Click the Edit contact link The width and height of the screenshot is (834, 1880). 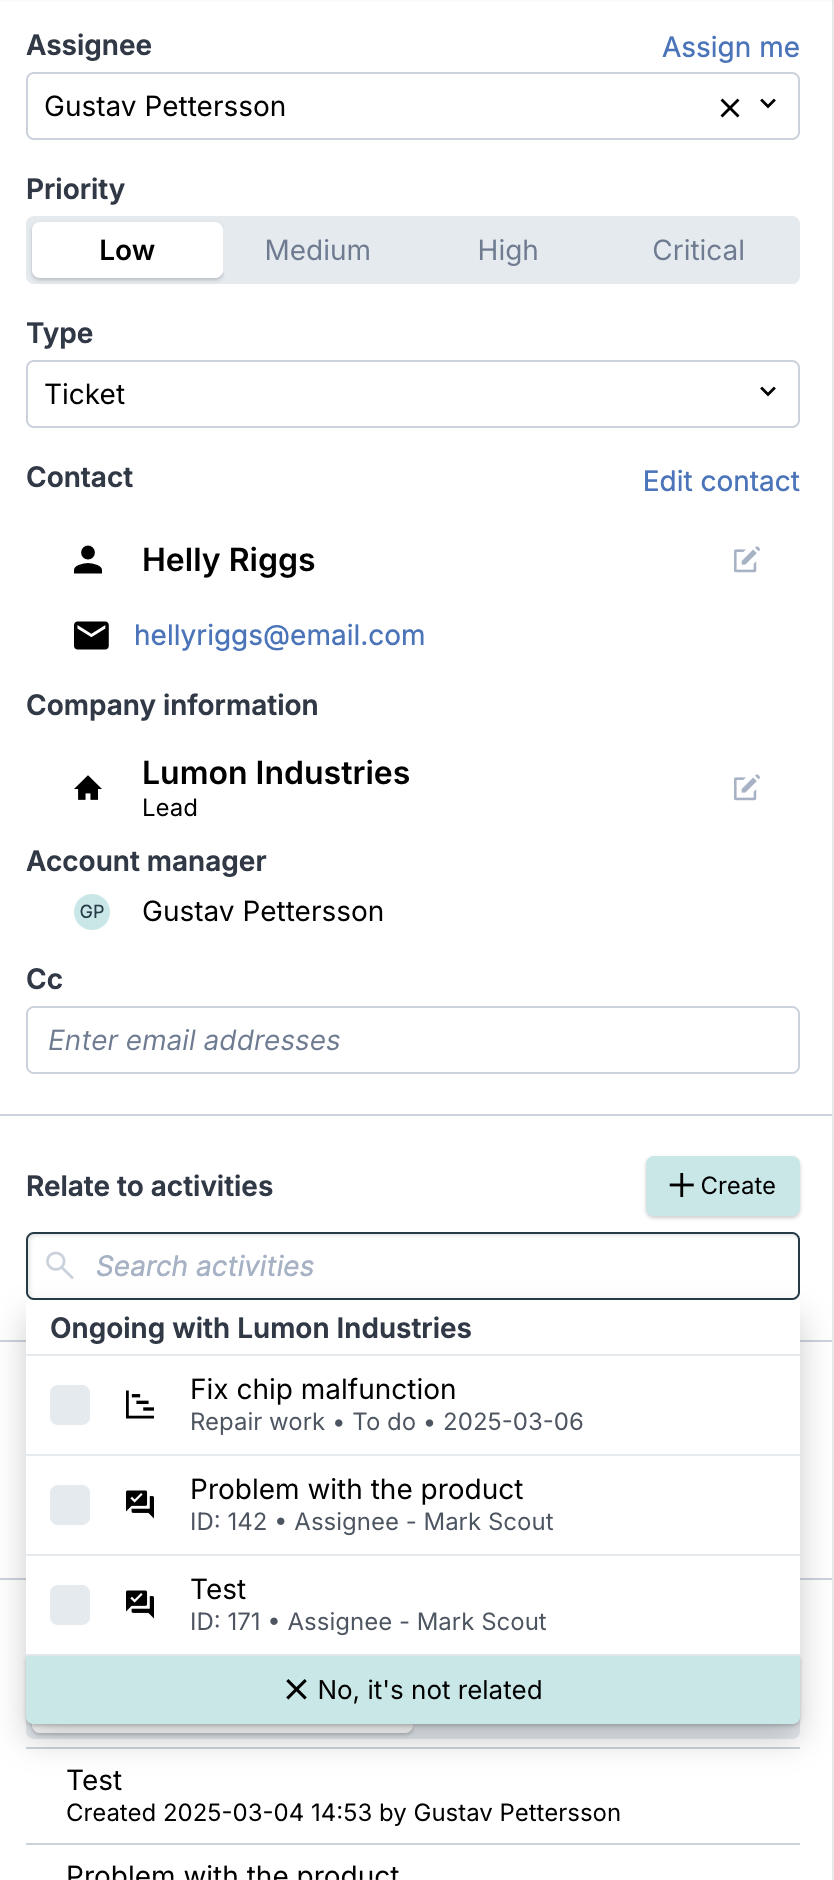pos(721,481)
